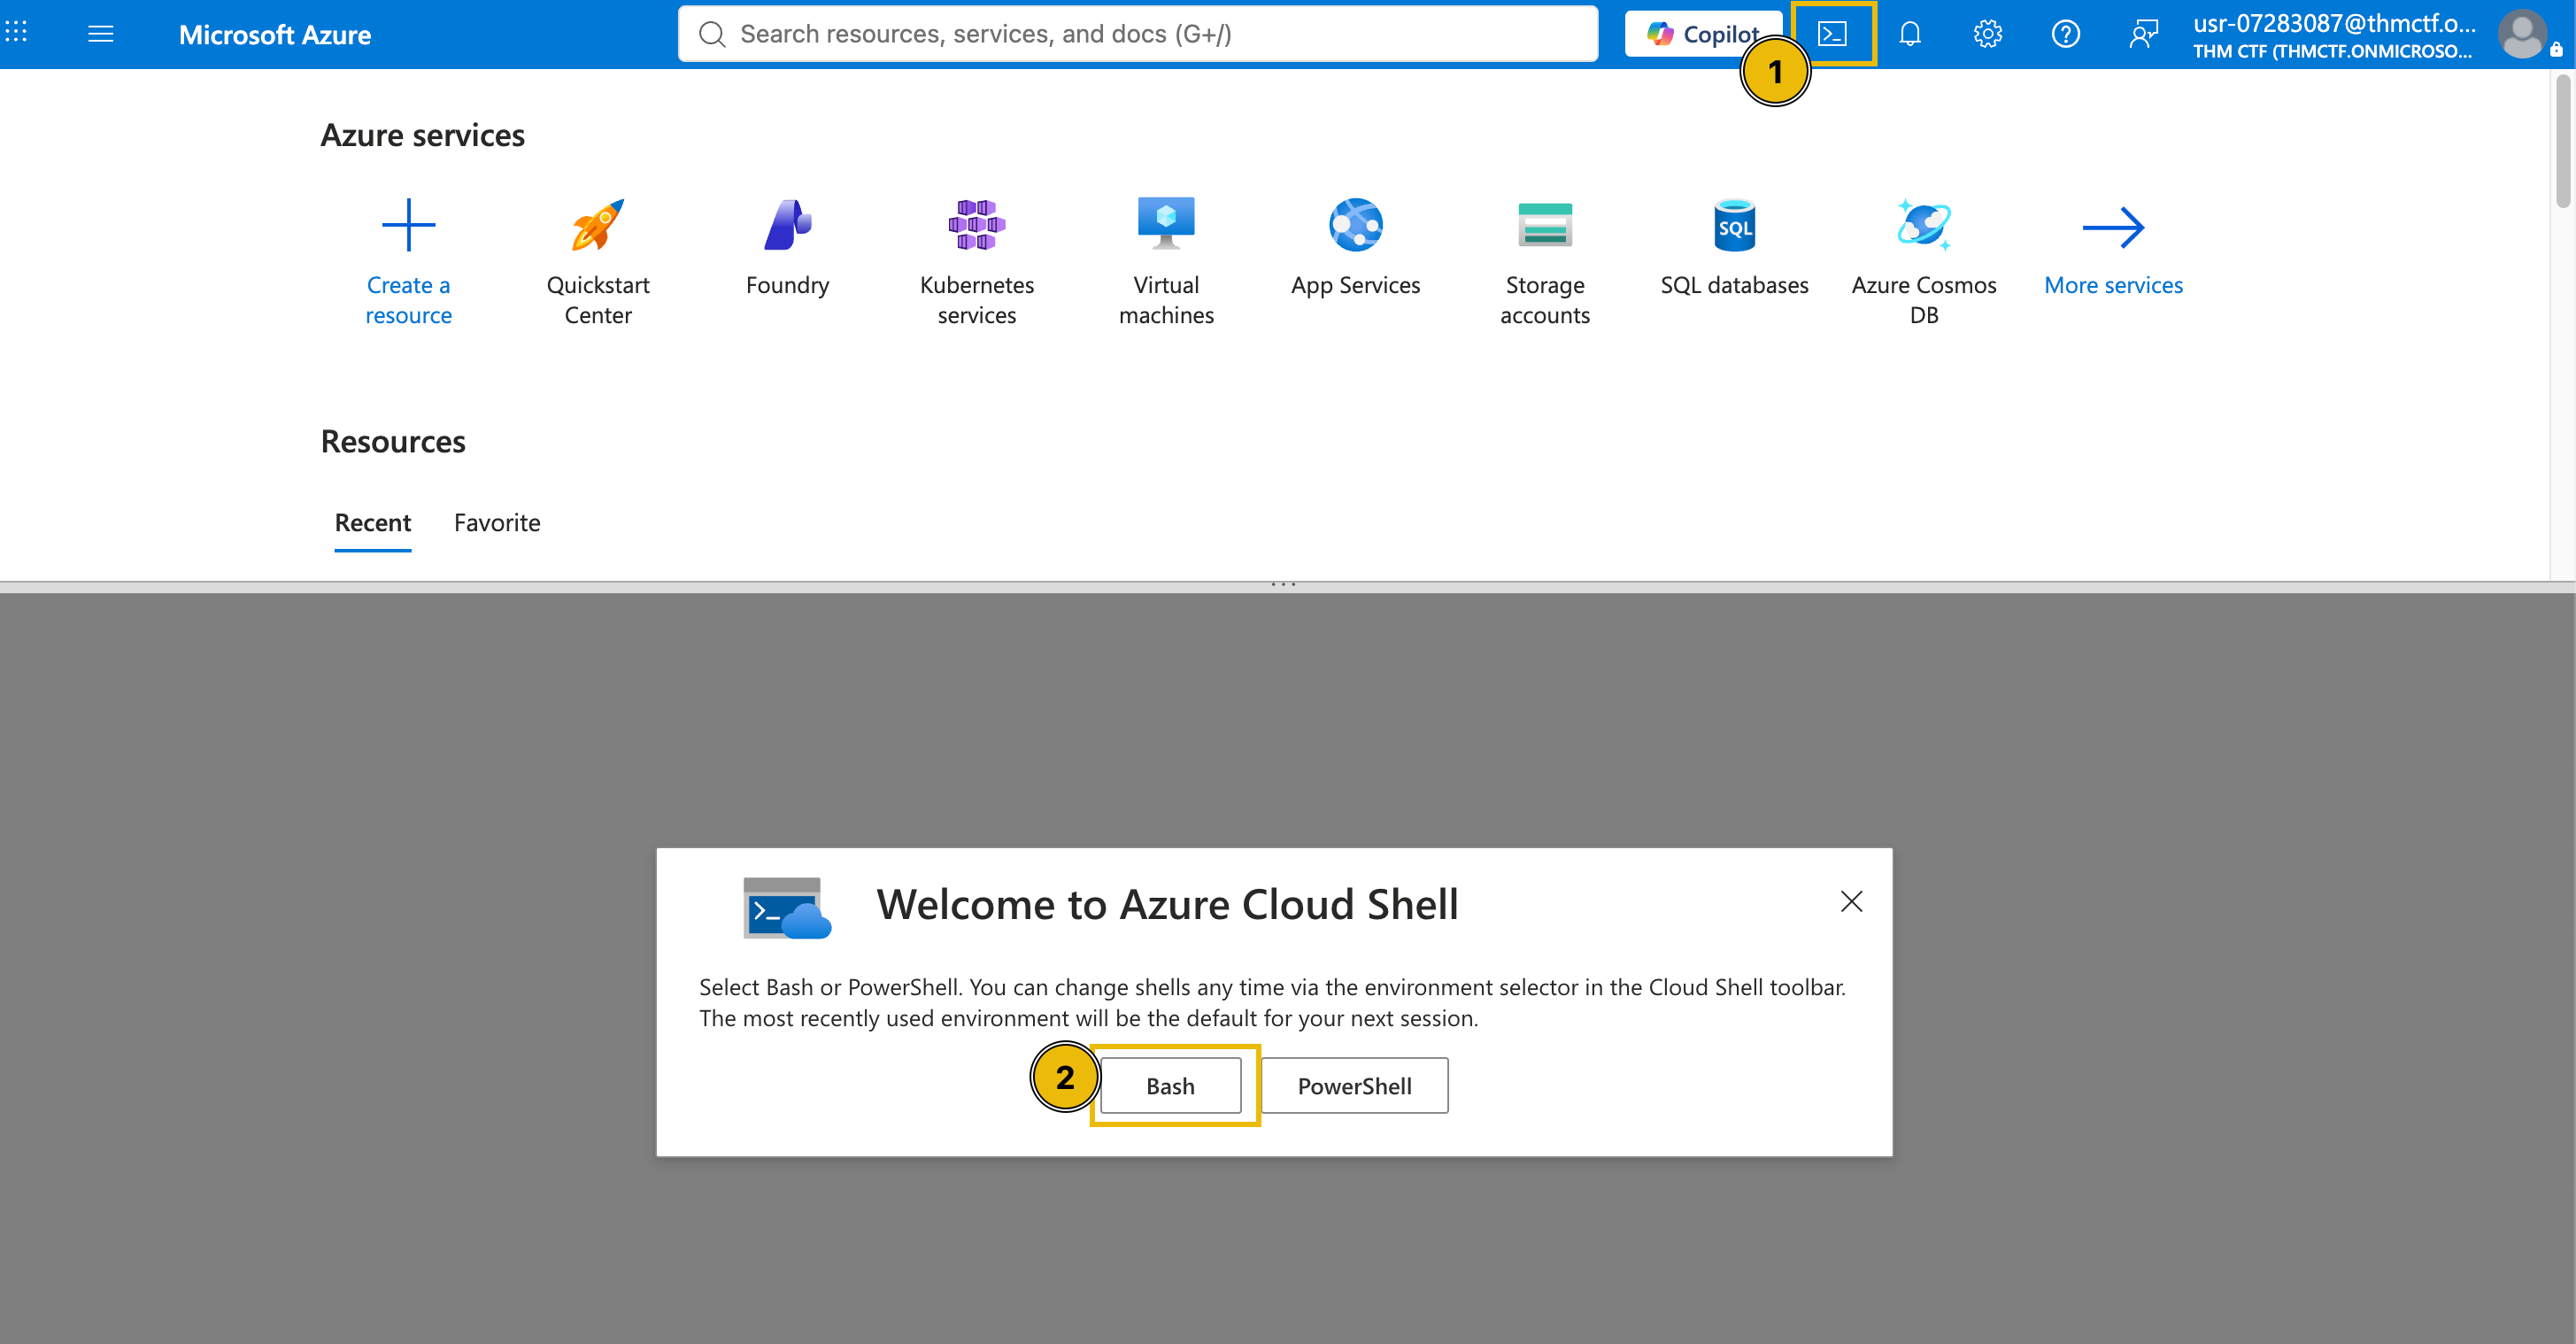
Task: Open Storage accounts icon
Action: click(1545, 225)
